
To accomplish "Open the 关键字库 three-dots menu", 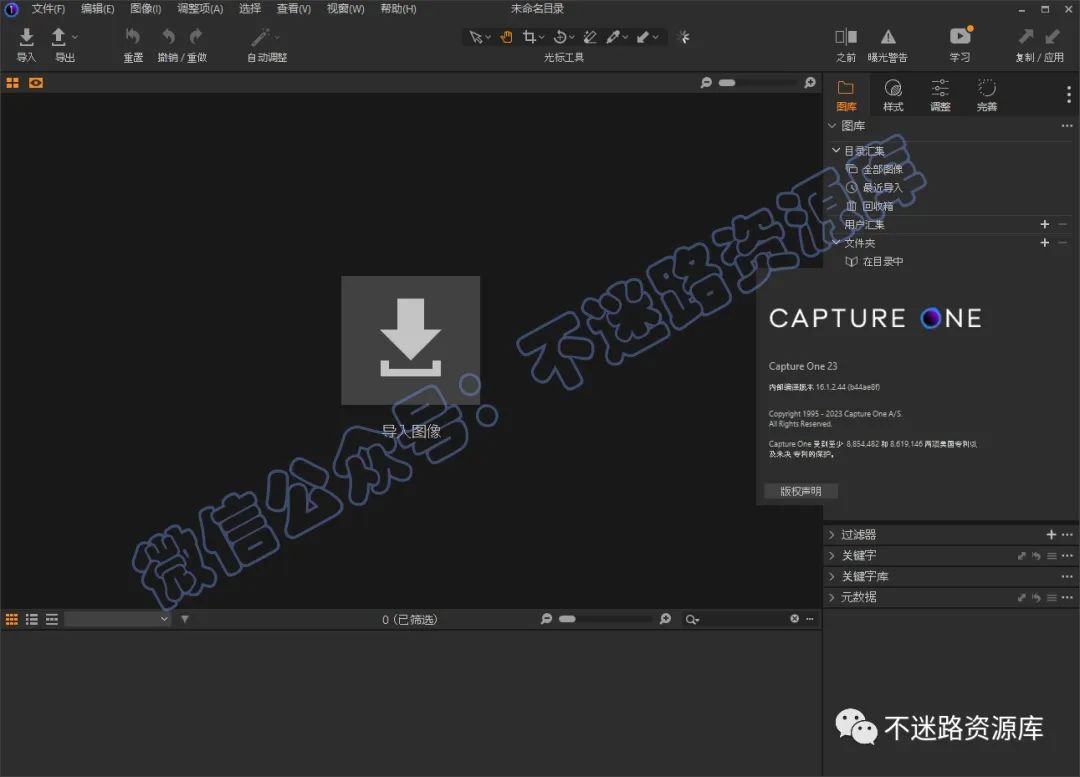I will pos(1067,577).
